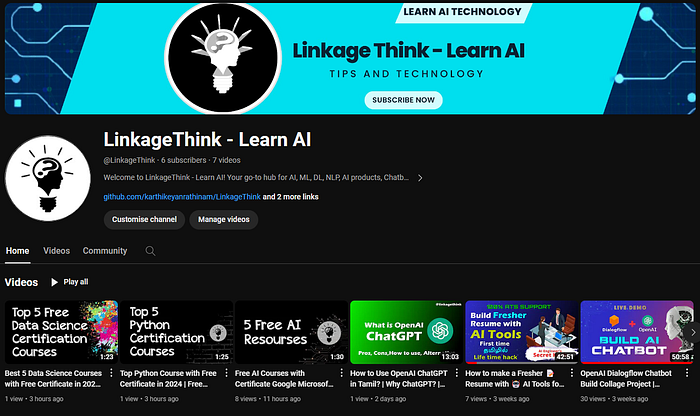Click the title 'Best 5 Data Science Courses with Free Certificate'

[x=53, y=379]
